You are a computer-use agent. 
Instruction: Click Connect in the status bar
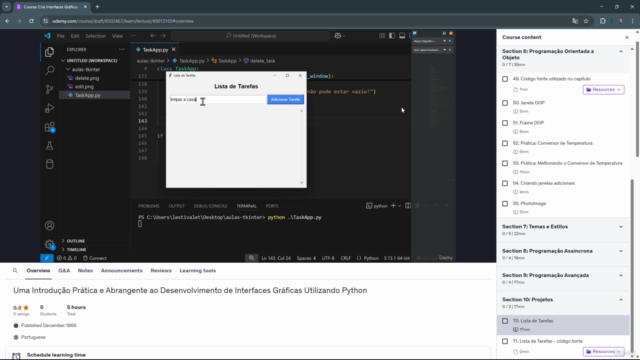click(95, 258)
